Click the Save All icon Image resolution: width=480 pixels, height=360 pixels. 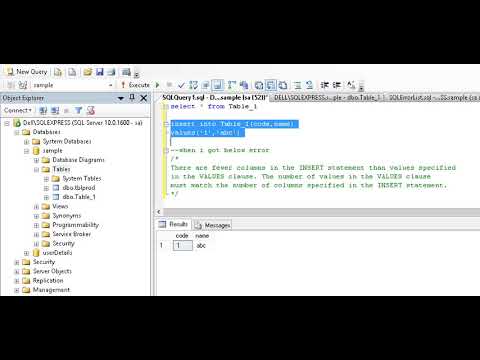111,72
